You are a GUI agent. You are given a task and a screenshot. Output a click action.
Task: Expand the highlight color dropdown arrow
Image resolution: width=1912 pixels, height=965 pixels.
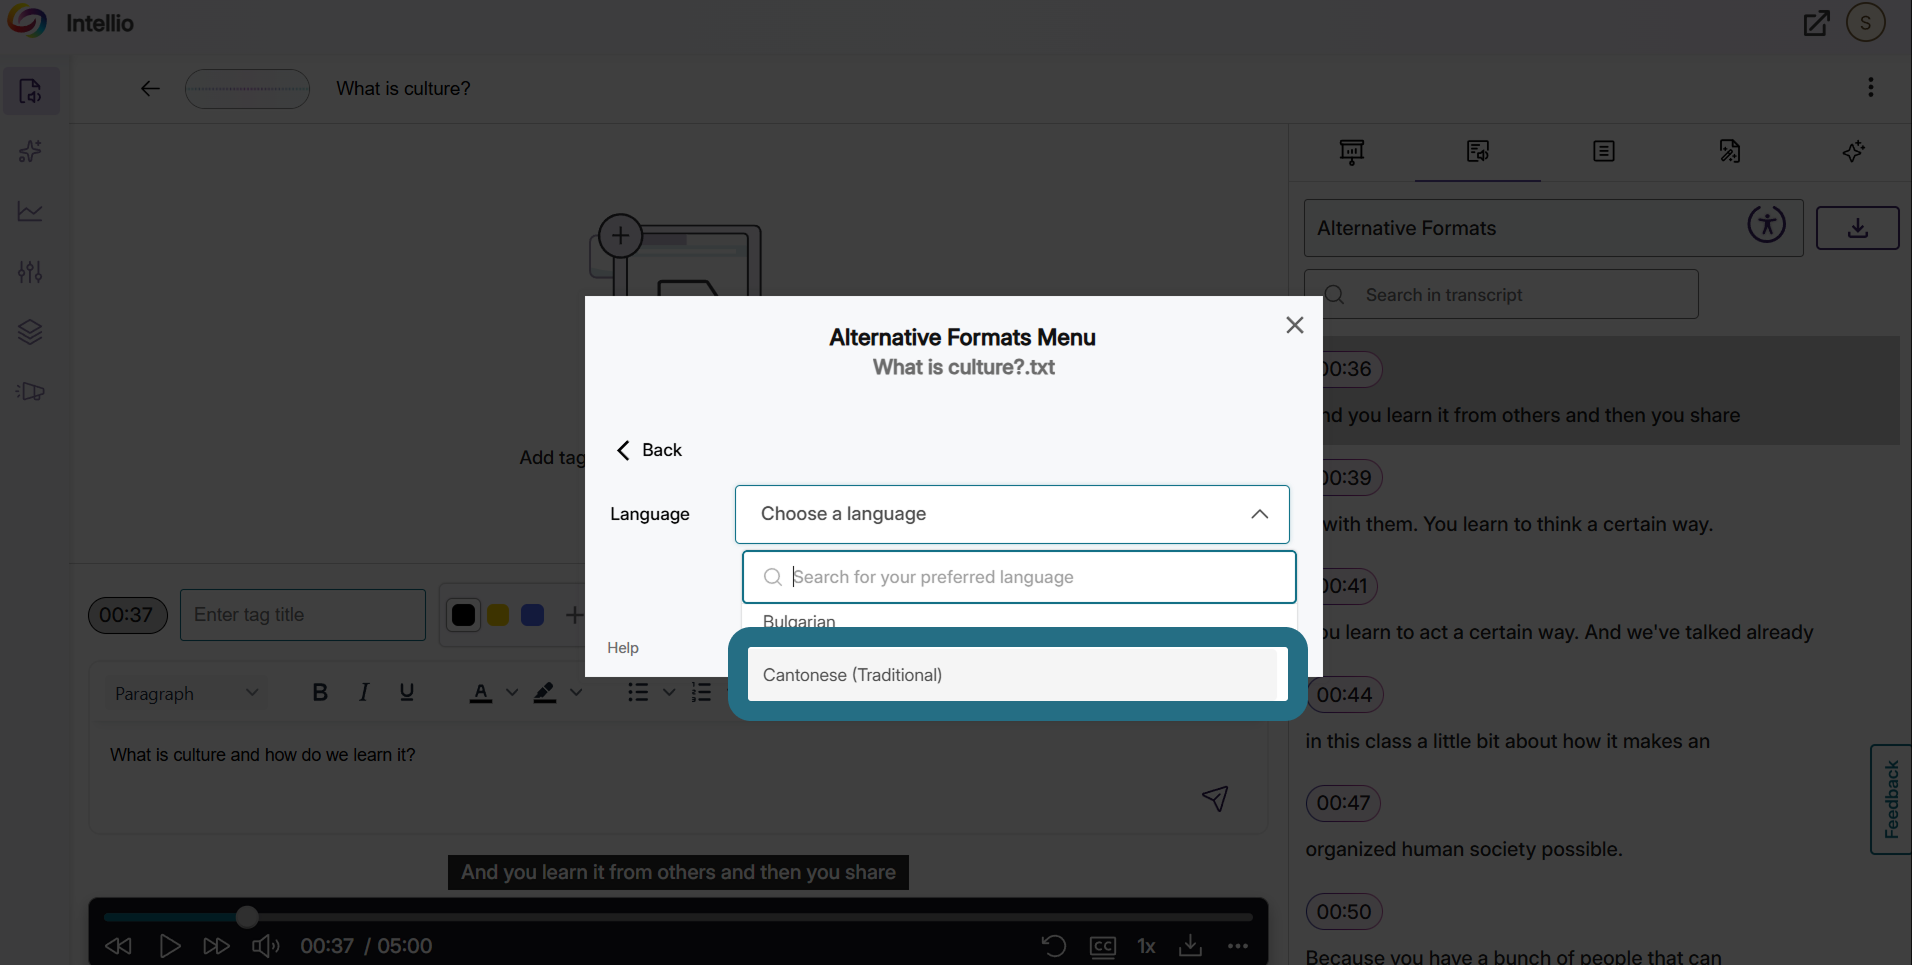(576, 692)
